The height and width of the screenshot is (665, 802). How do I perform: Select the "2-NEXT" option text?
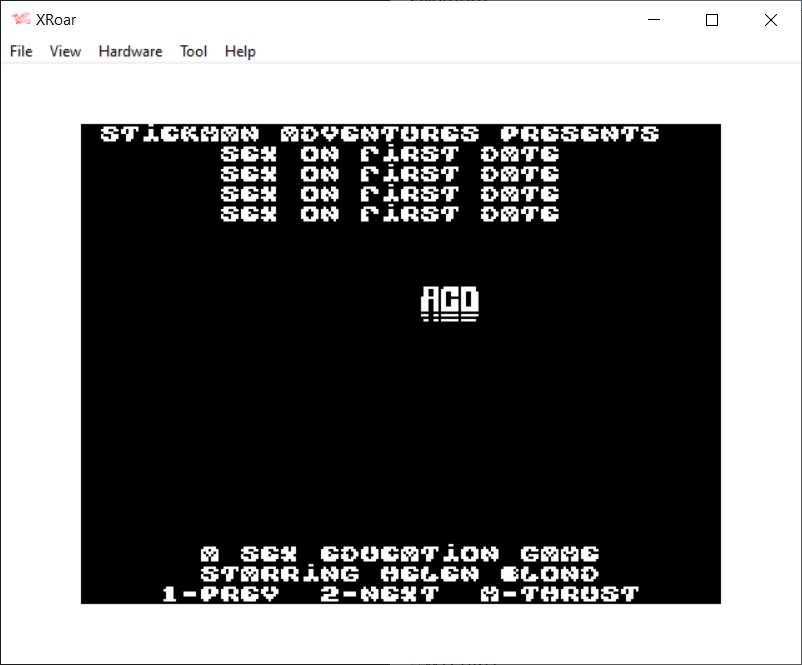pyautogui.click(x=379, y=594)
